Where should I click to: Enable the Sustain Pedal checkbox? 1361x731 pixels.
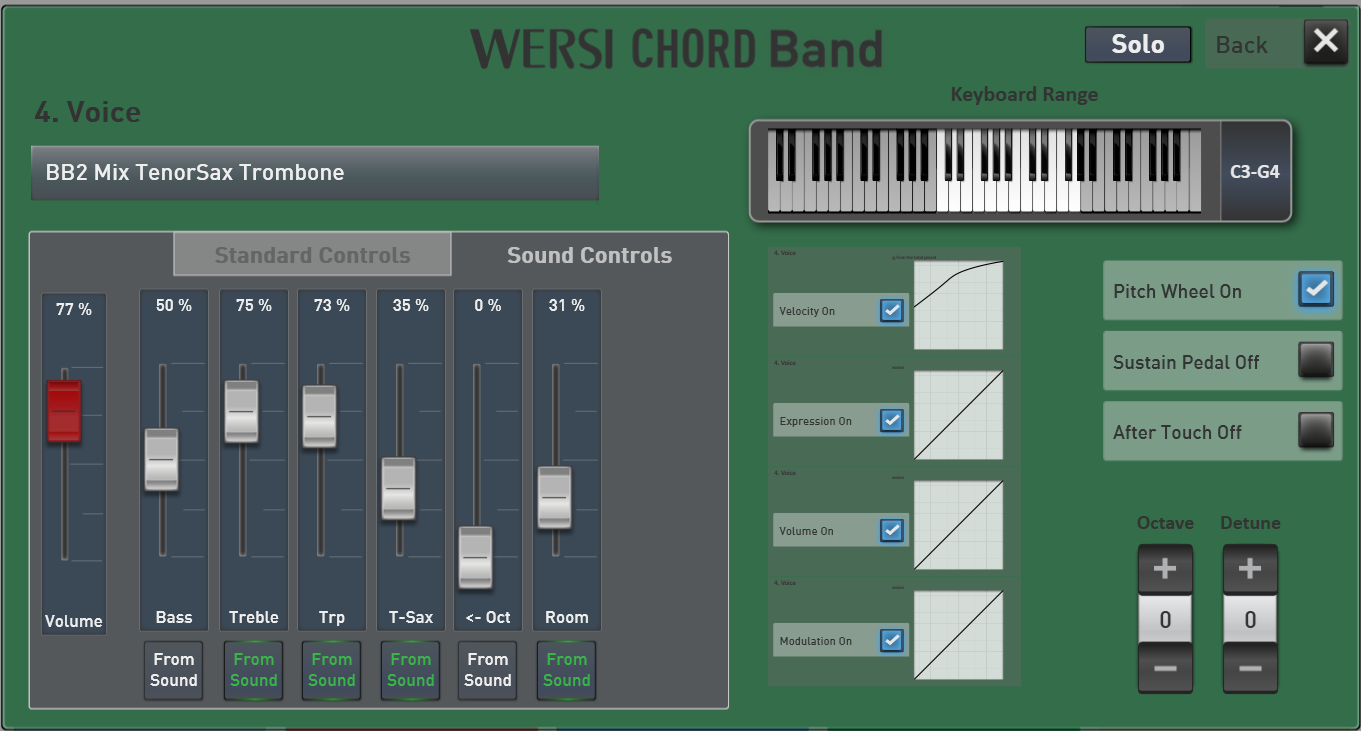coord(1316,360)
